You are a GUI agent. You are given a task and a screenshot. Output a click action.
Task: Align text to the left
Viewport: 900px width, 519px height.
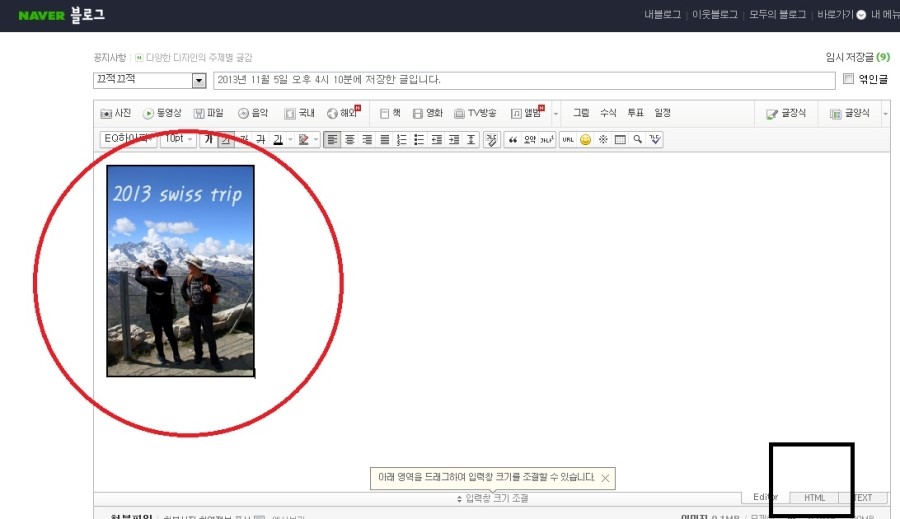(332, 140)
